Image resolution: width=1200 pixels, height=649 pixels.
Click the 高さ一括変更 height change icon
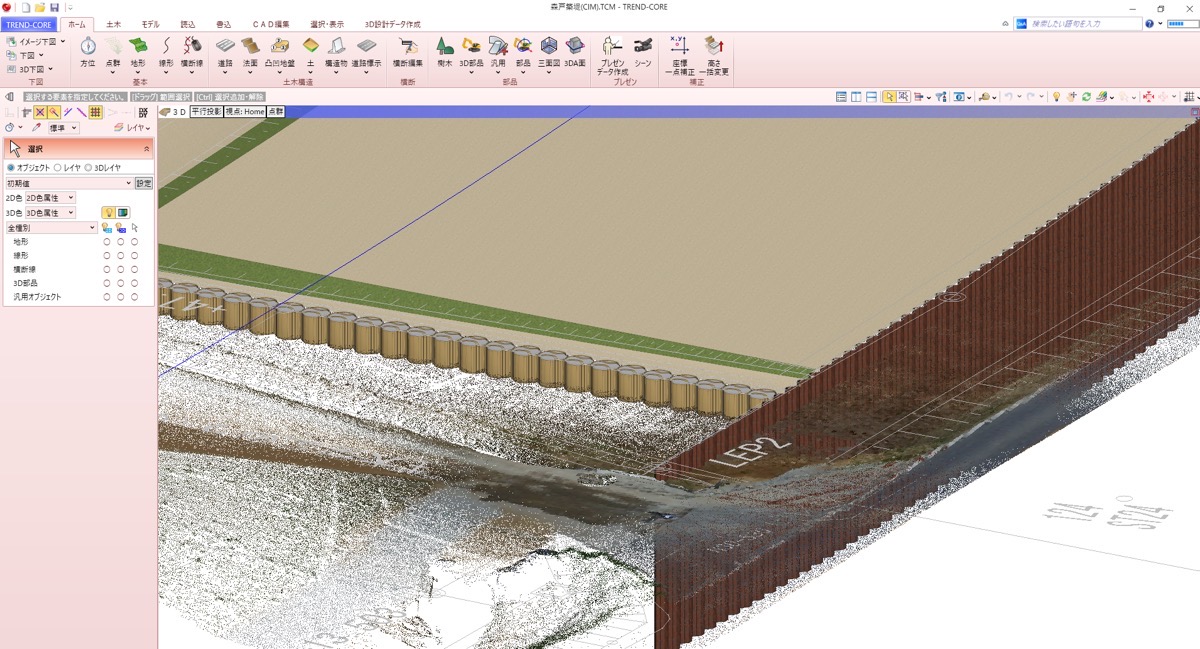click(x=713, y=50)
